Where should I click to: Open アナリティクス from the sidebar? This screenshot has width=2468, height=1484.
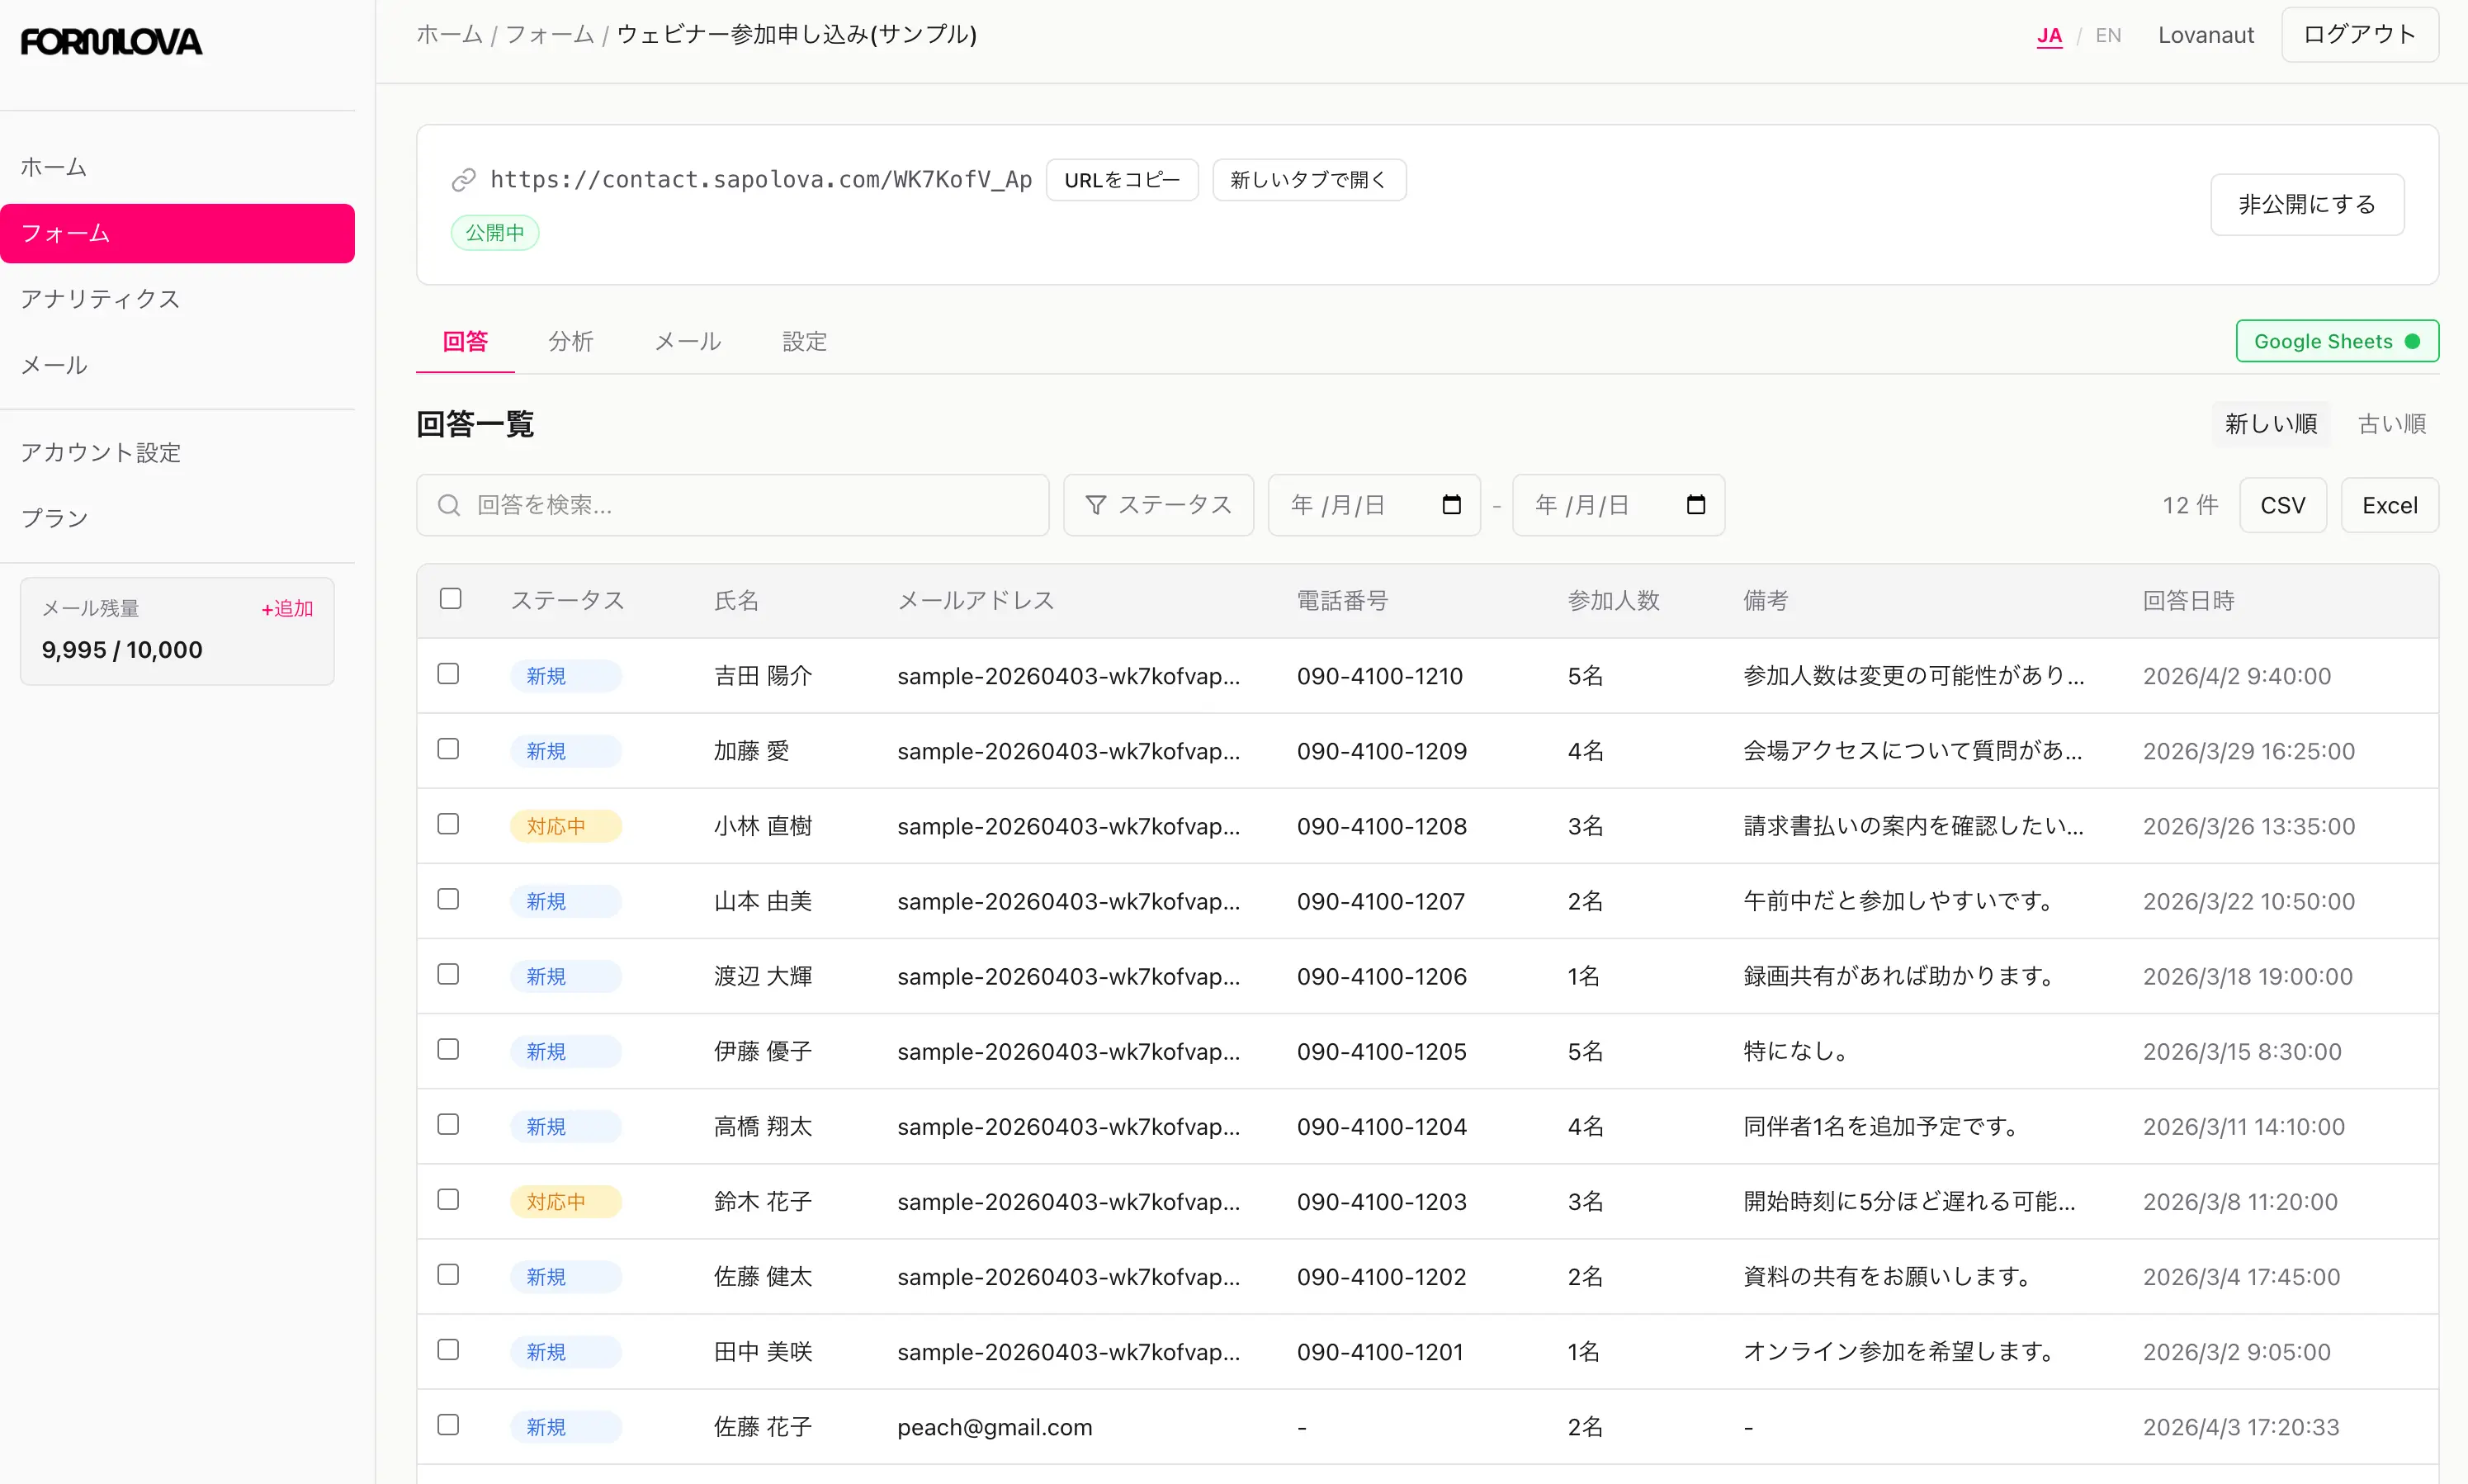click(100, 298)
